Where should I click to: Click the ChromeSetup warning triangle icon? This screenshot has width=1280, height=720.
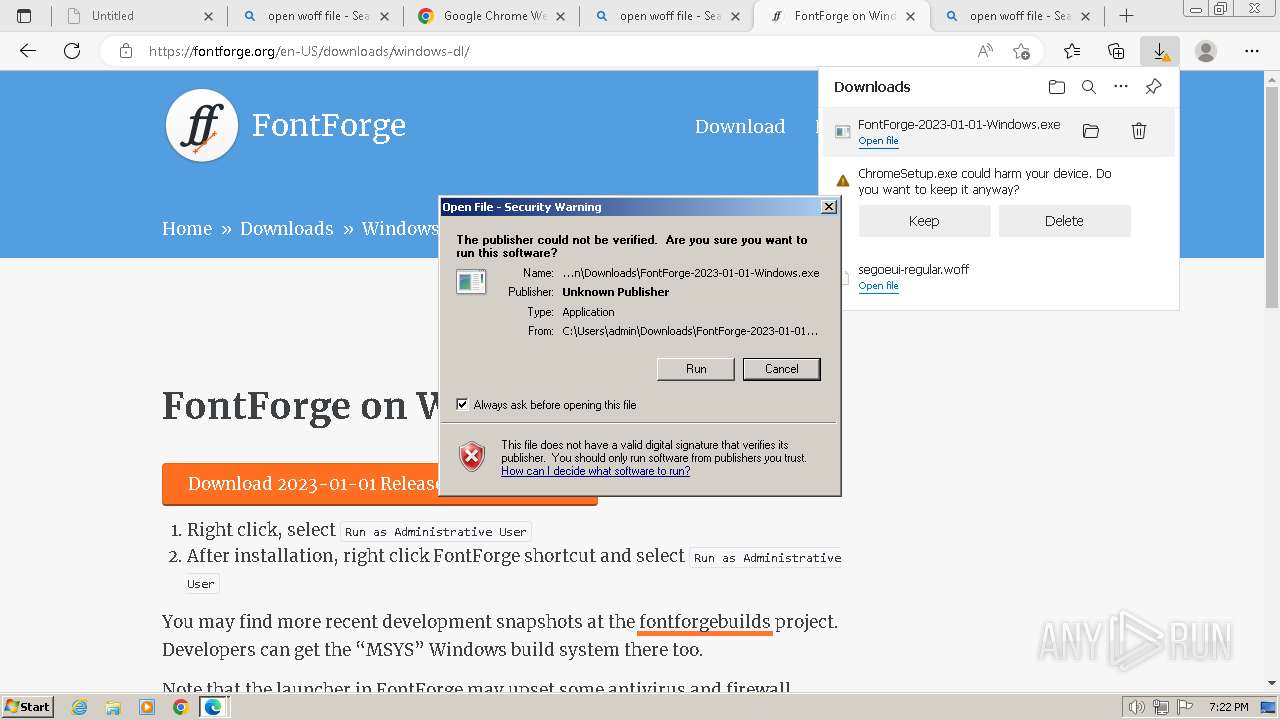click(x=843, y=181)
